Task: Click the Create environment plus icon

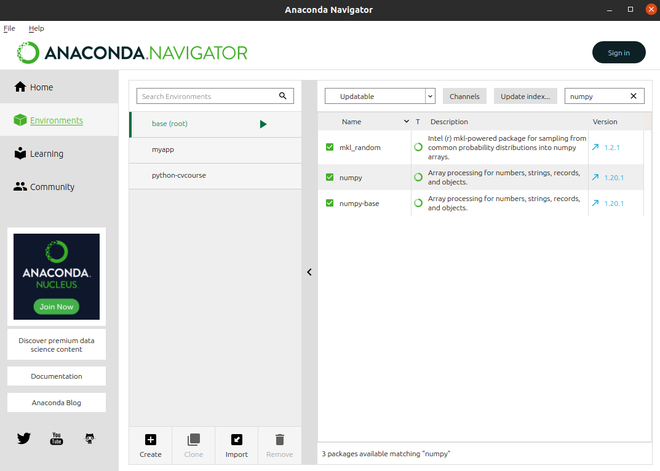Action: coord(150,439)
